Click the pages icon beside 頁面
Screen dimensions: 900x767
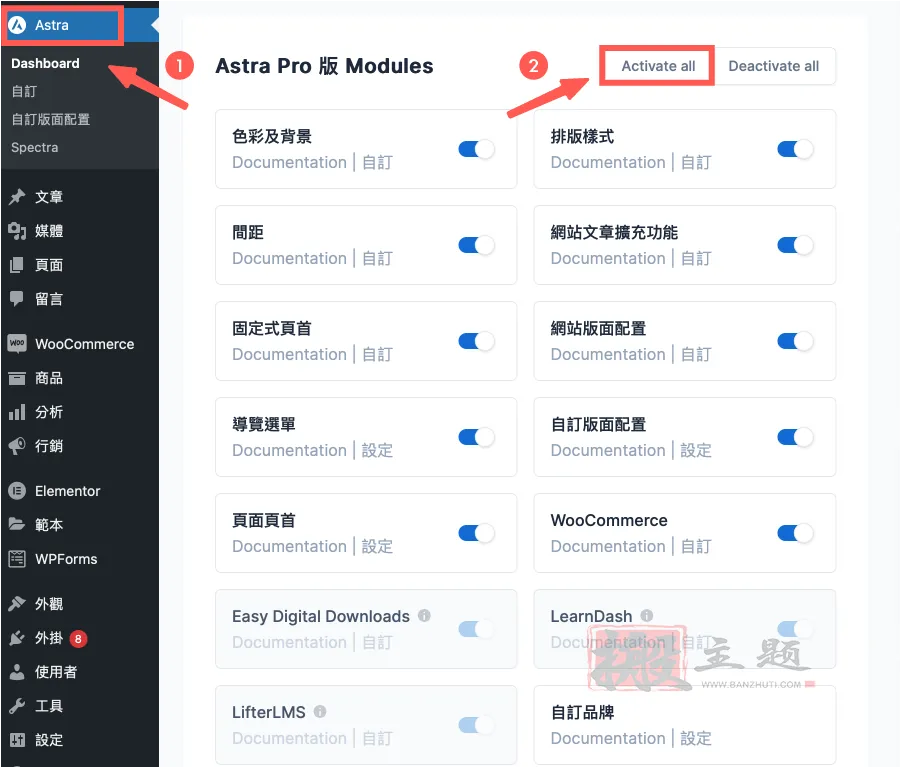point(17,265)
